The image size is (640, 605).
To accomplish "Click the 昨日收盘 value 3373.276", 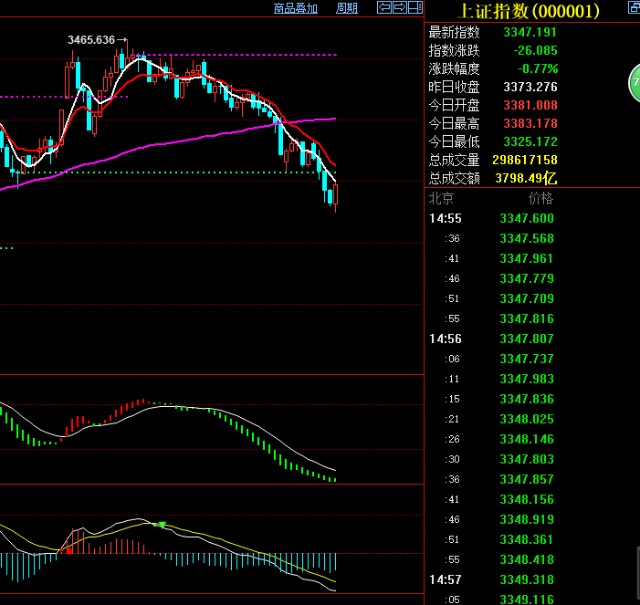I will click(x=529, y=87).
